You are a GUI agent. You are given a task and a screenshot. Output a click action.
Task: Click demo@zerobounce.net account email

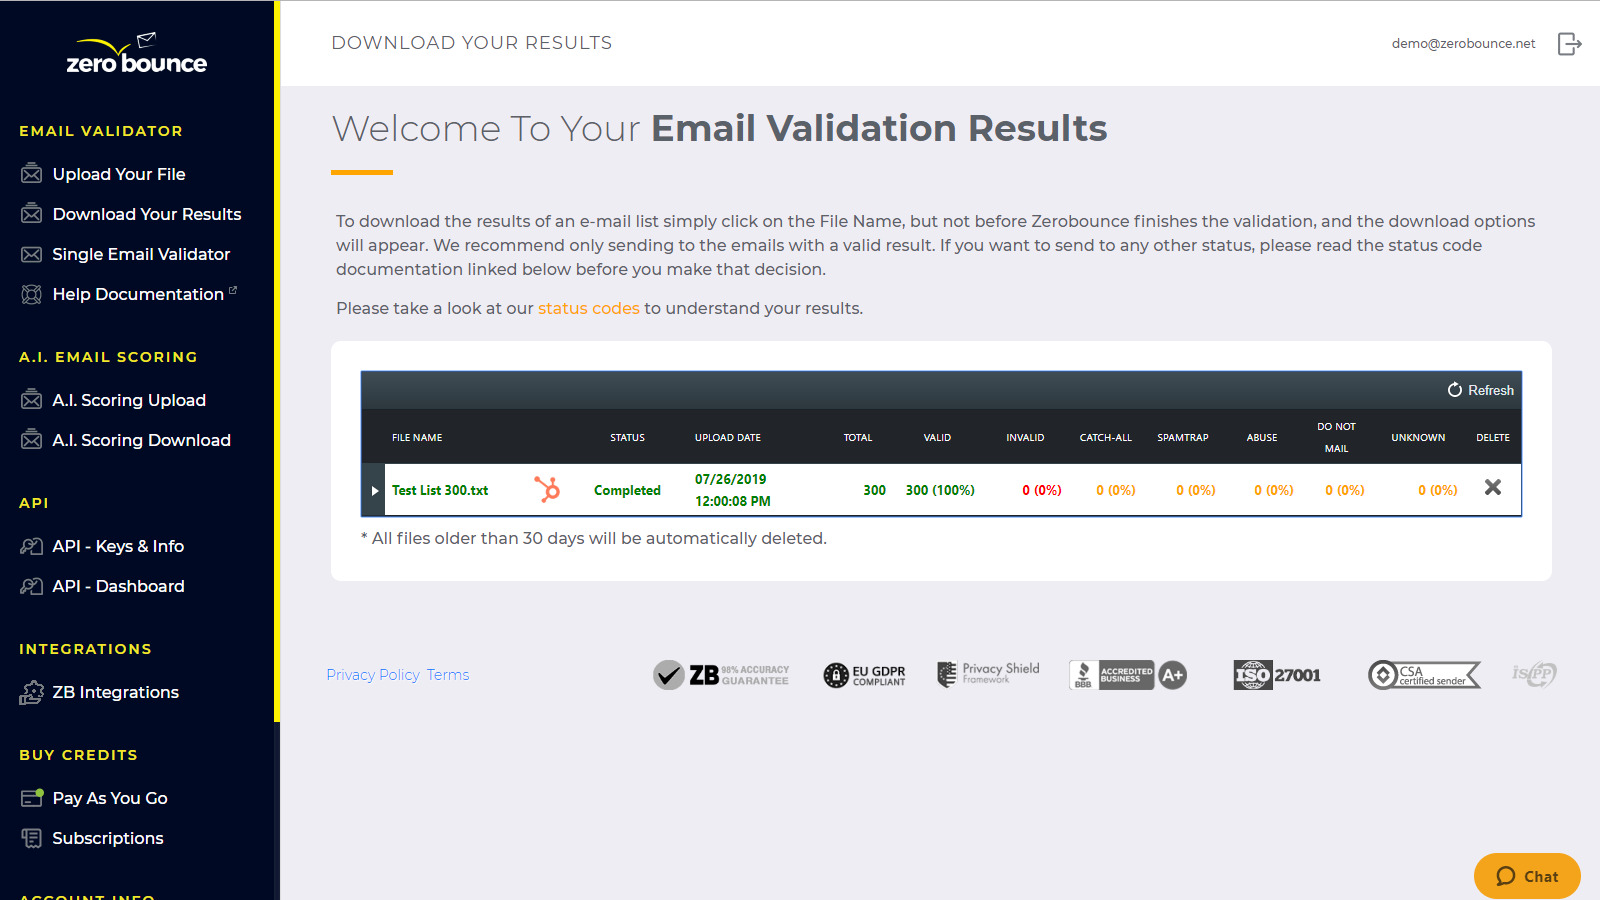1463,43
